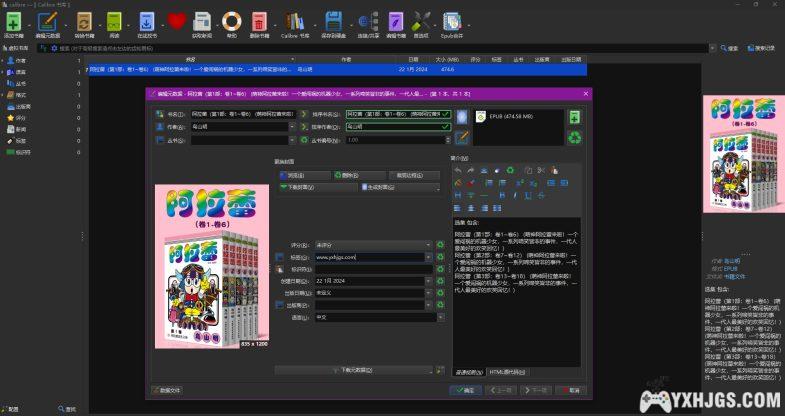Click the blue Get books download icon

(147, 22)
